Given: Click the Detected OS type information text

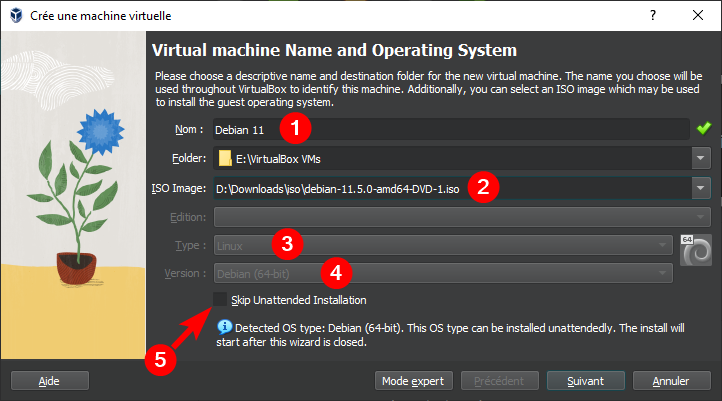Looking at the screenshot, I should click(450, 335).
